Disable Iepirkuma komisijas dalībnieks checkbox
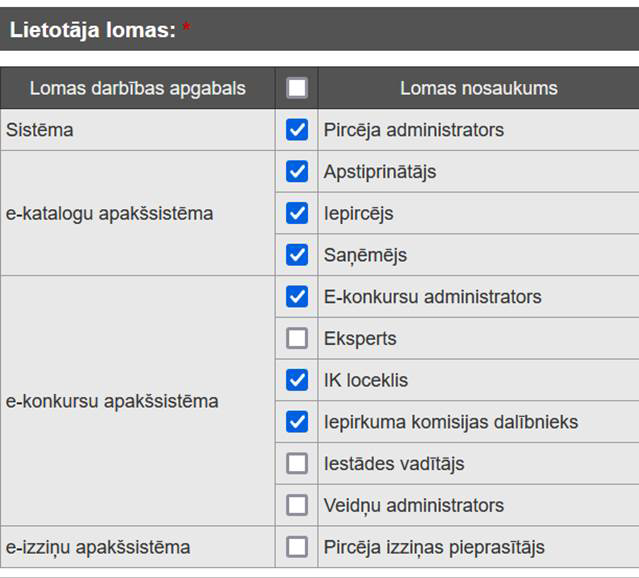This screenshot has height=578, width=639. pos(297,422)
